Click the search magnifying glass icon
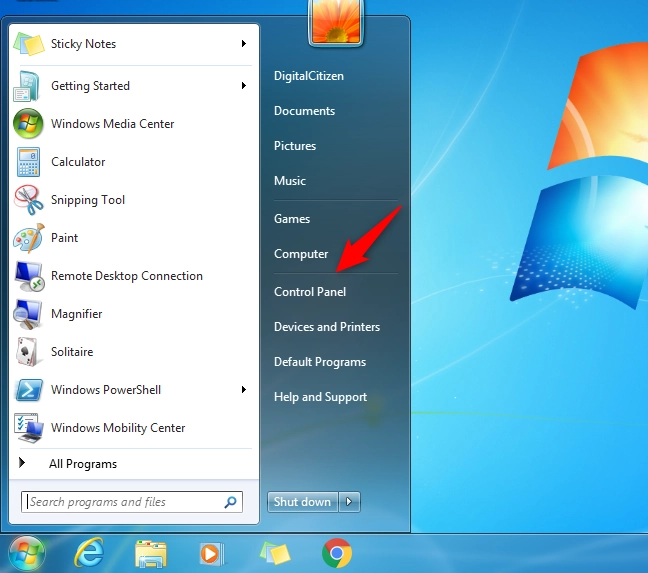This screenshot has width=648, height=573. (230, 502)
